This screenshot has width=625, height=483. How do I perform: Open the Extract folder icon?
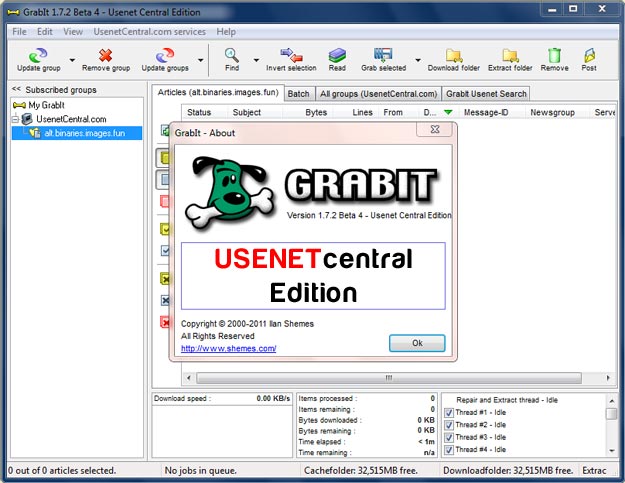[510, 55]
